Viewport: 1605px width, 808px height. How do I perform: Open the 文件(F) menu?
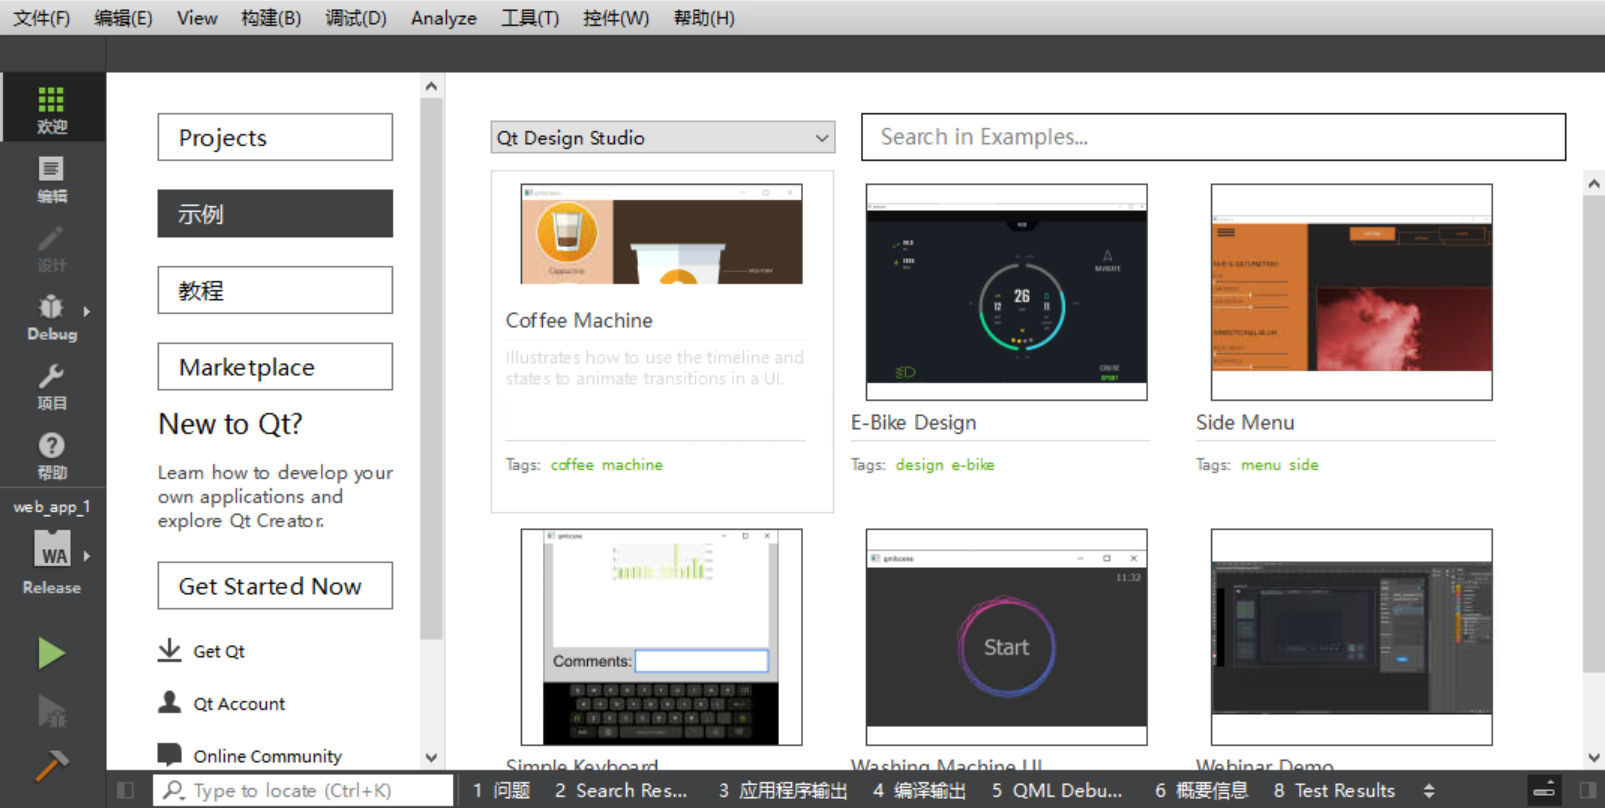coord(41,18)
